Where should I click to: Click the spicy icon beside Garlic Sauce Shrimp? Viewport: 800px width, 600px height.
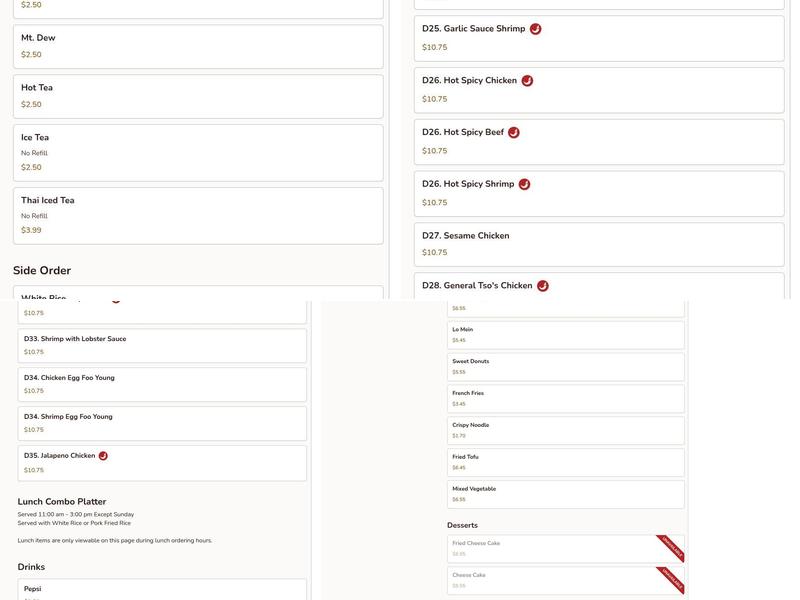pos(535,29)
